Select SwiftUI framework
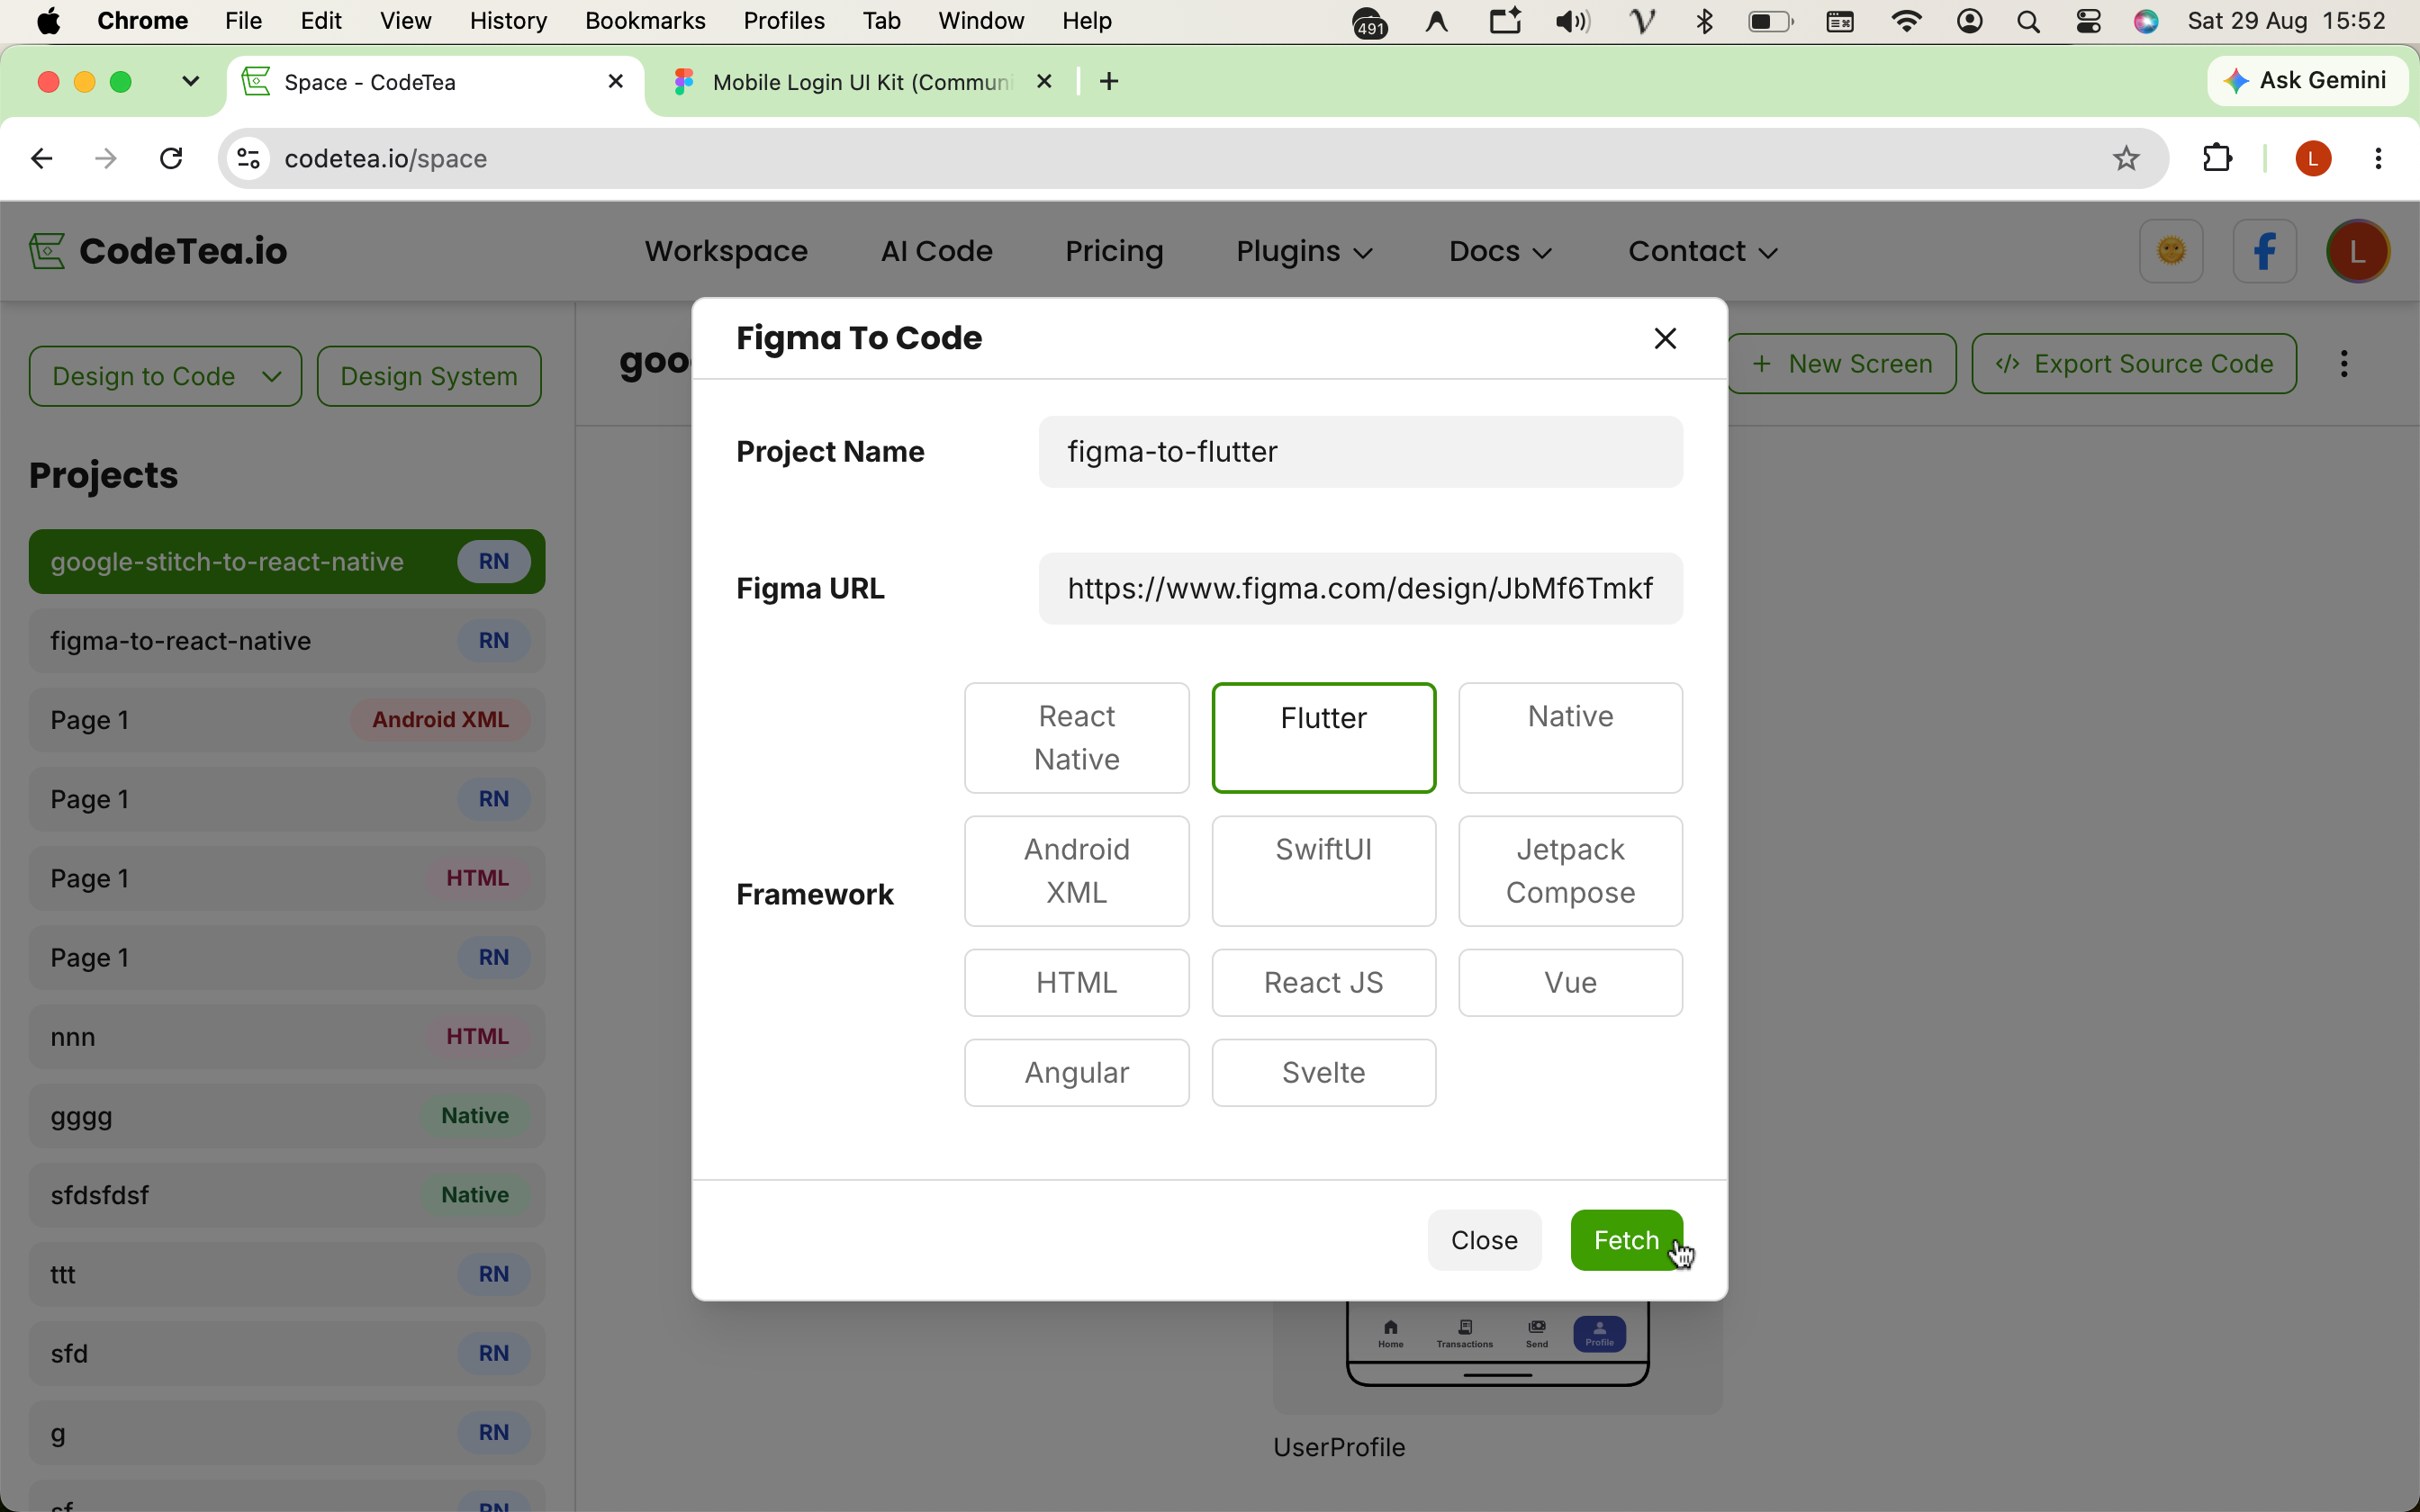Screen dimensions: 2420x1512 (x=1323, y=871)
